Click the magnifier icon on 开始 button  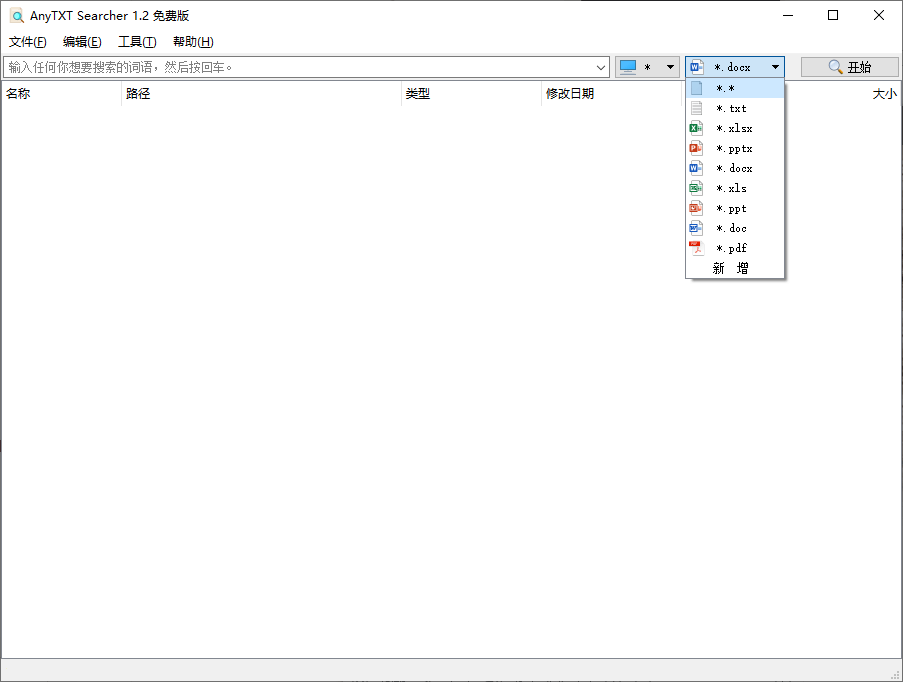pos(836,67)
